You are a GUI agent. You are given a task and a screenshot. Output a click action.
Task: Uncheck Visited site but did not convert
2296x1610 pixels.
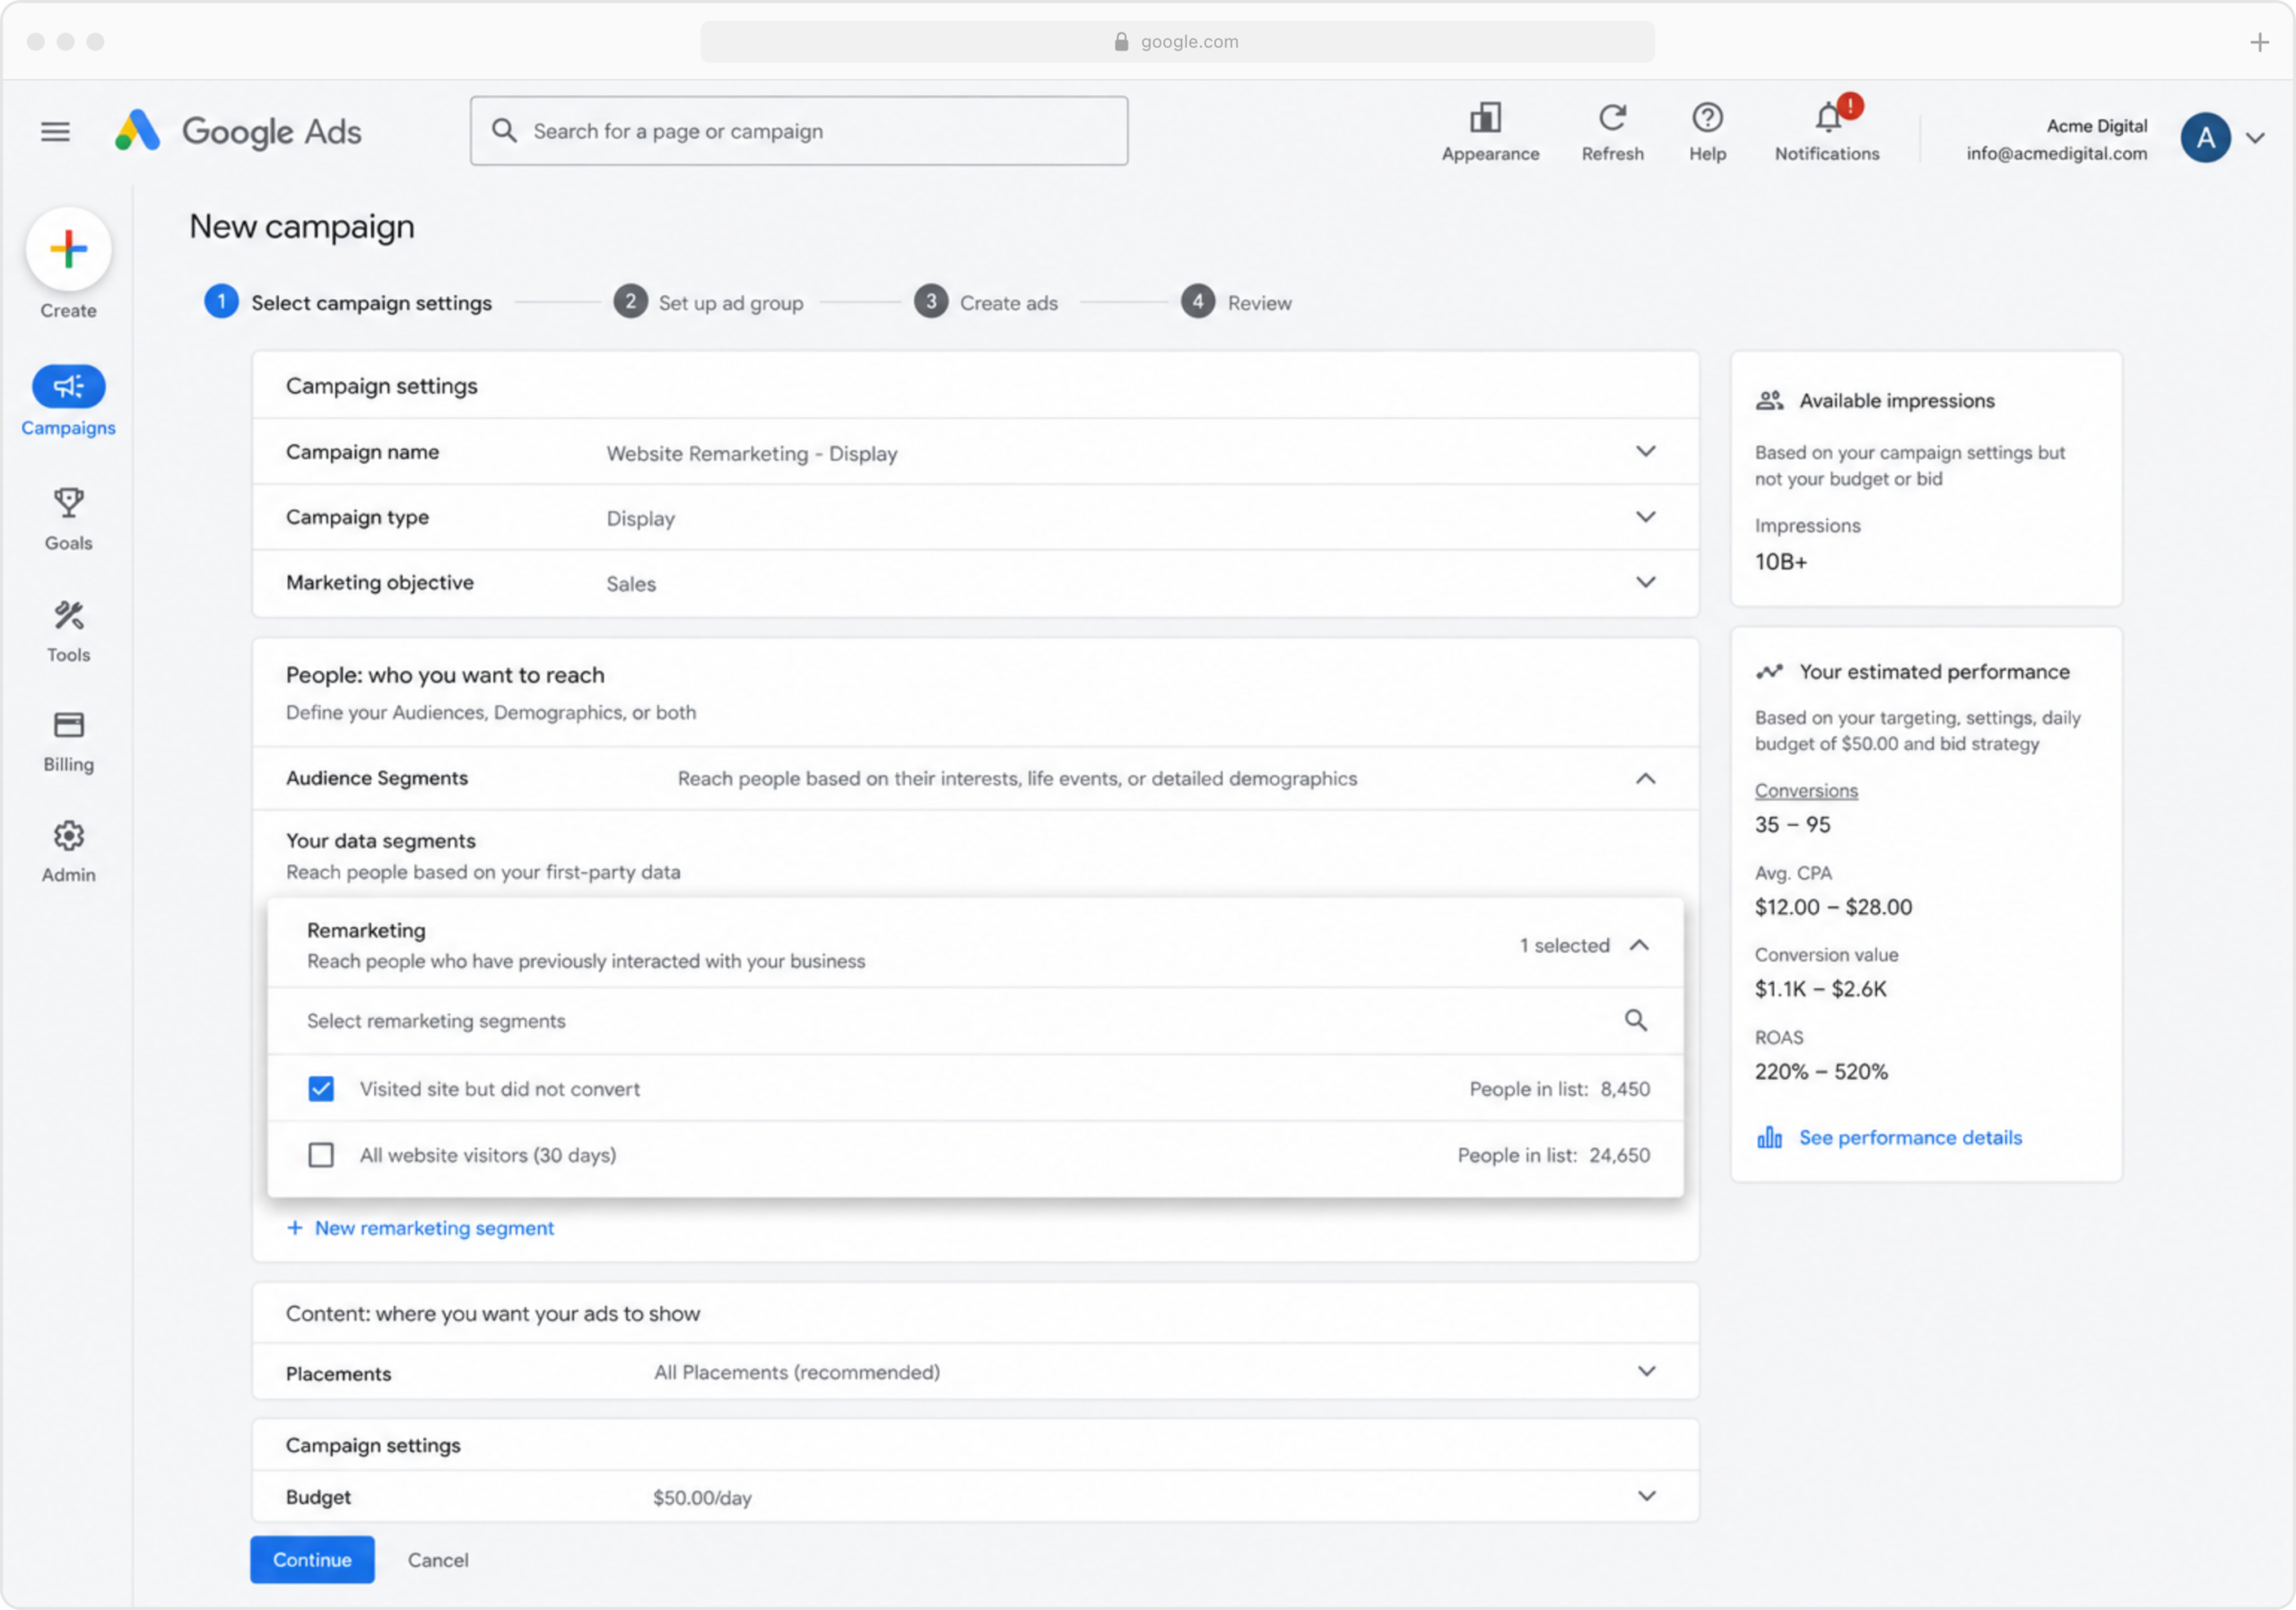click(x=321, y=1089)
